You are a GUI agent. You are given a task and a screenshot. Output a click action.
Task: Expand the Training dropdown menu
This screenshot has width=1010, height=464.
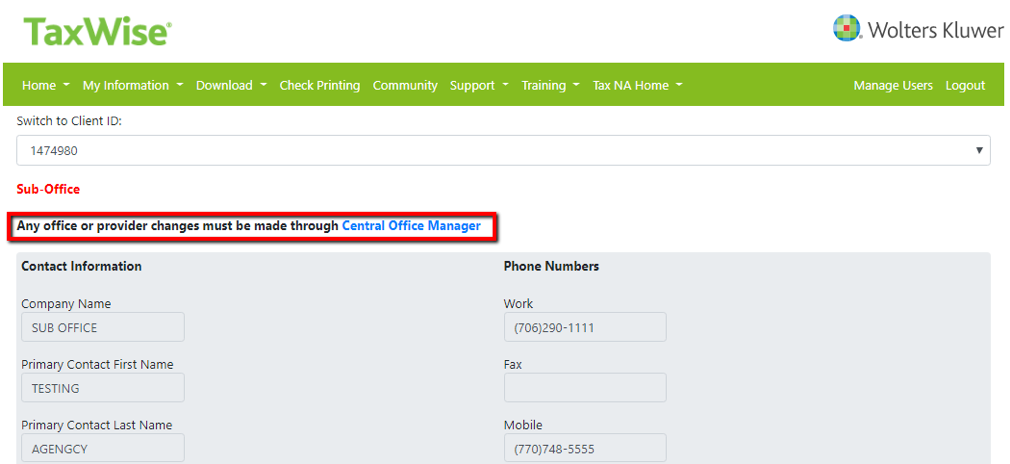(x=551, y=85)
